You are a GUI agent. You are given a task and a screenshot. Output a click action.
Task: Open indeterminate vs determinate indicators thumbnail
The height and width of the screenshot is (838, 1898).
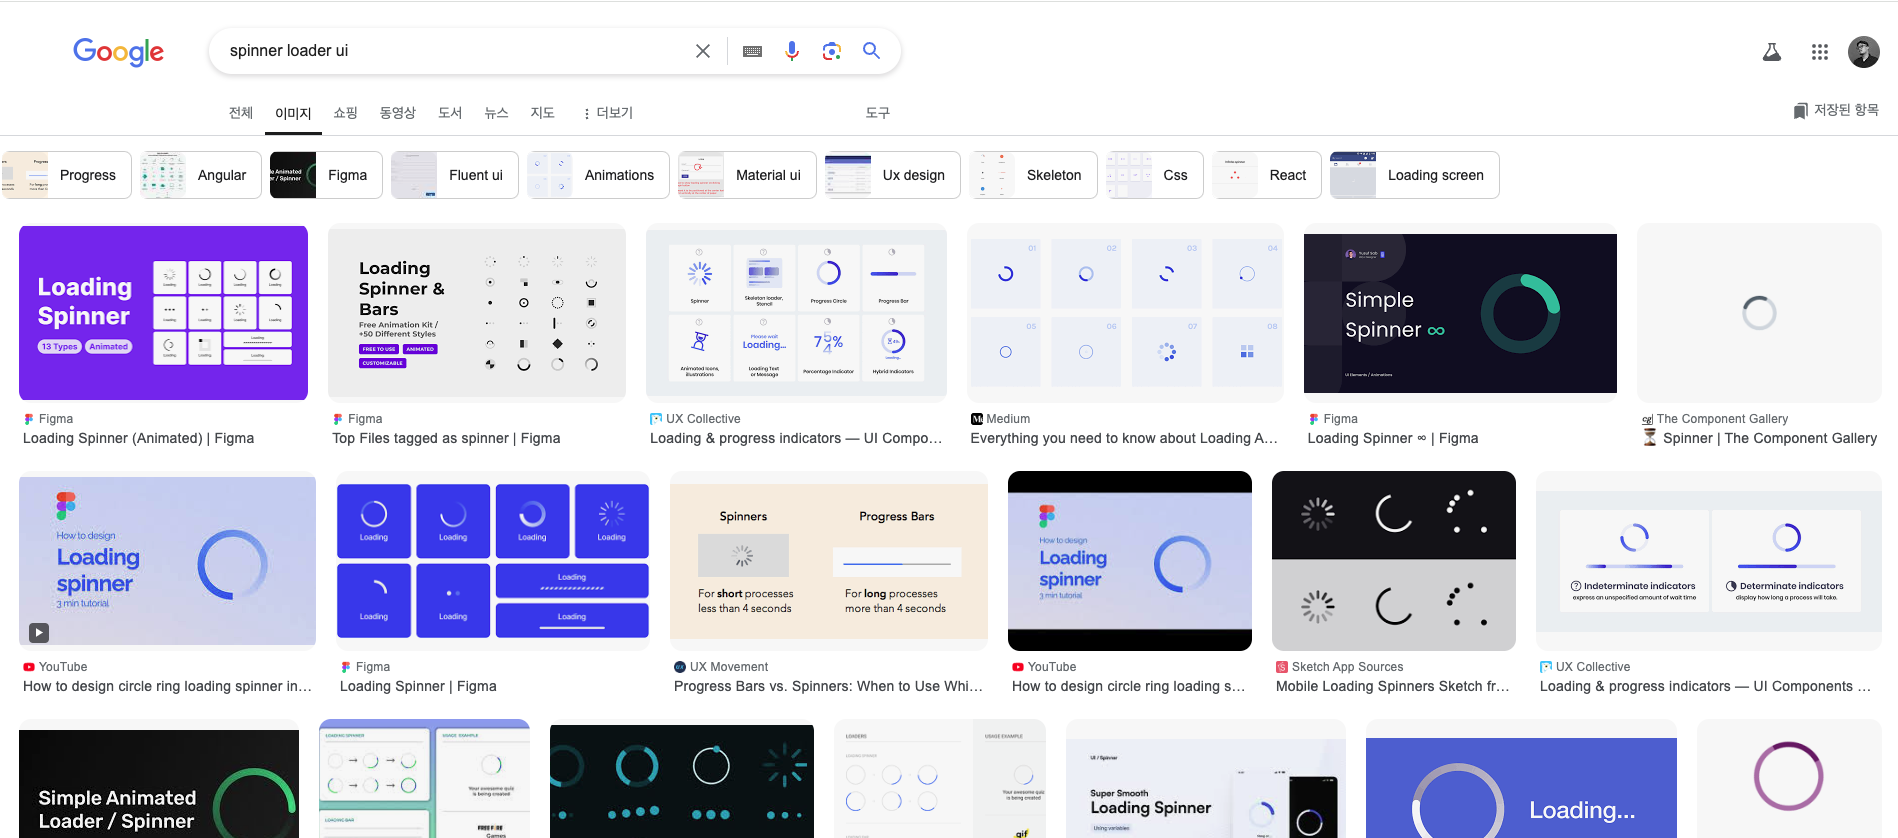(1709, 560)
